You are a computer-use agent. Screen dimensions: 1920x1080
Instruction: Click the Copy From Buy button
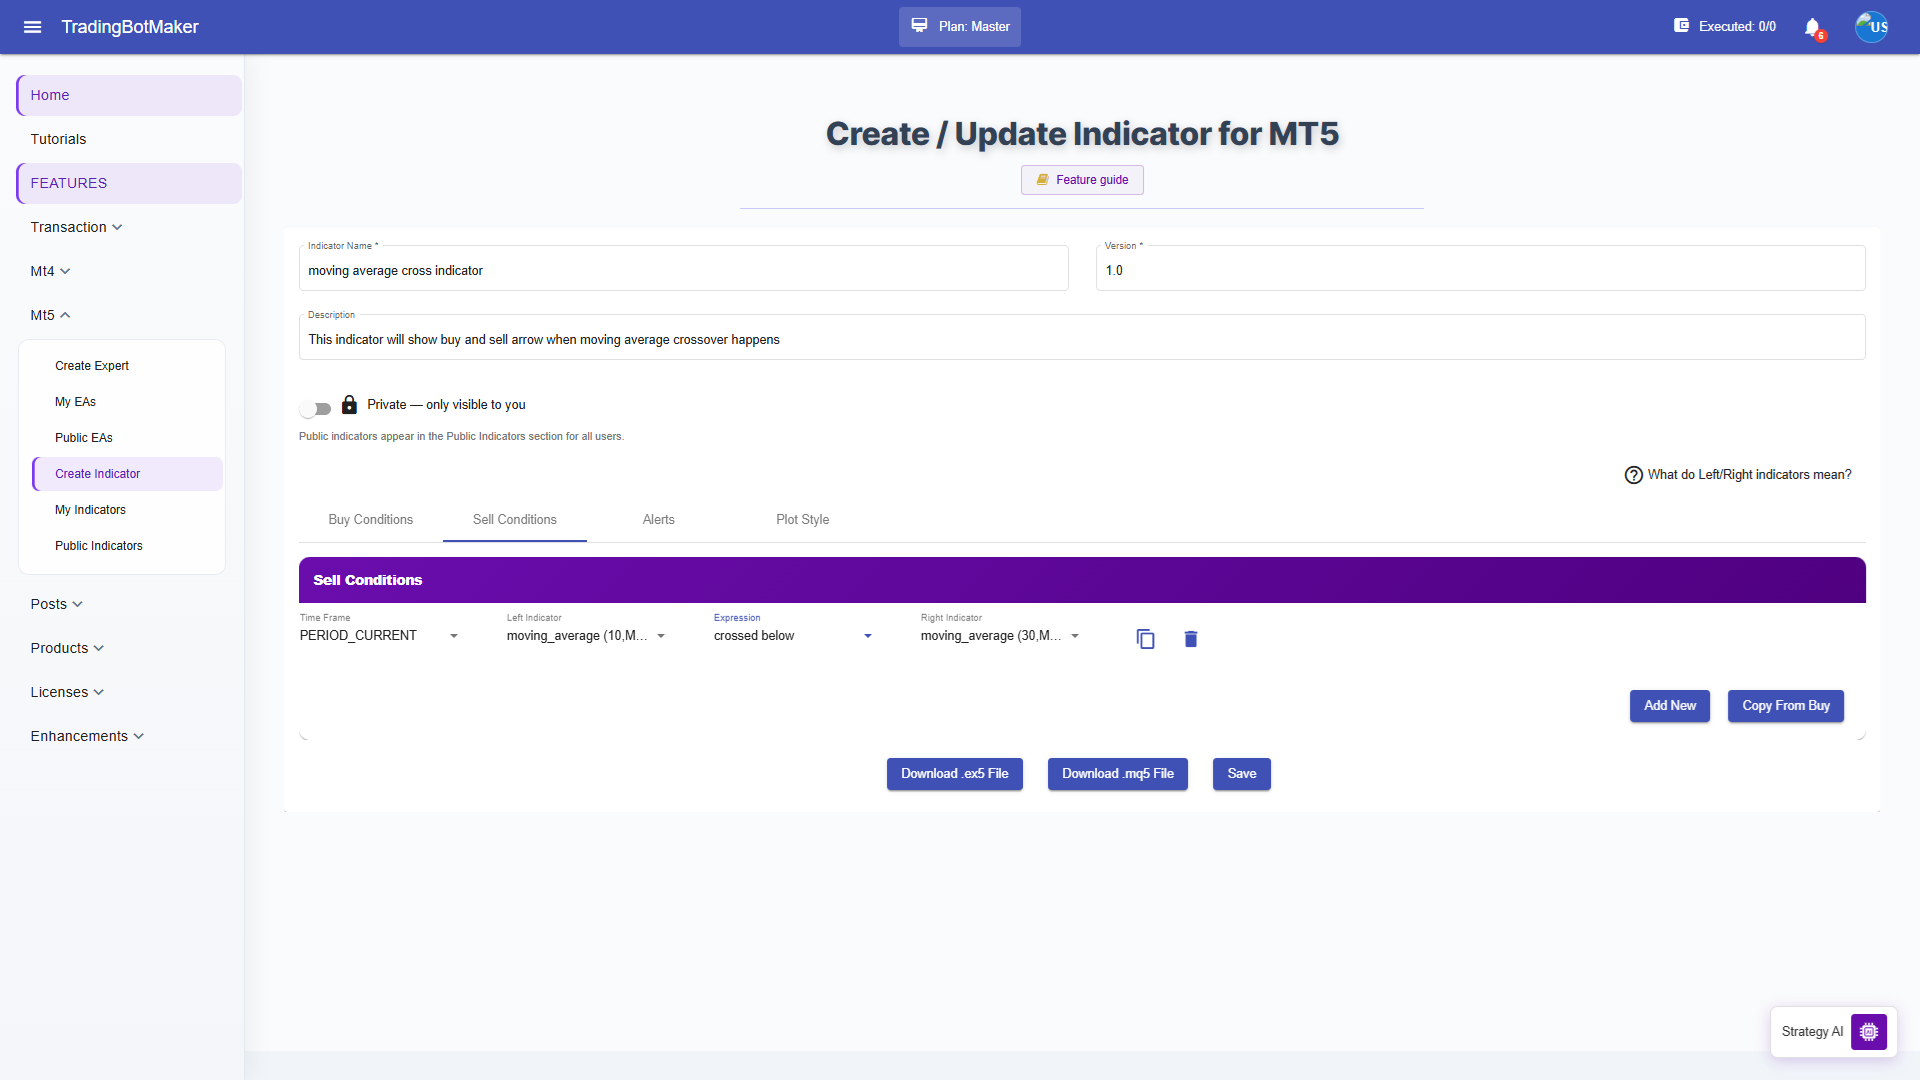coord(1785,706)
